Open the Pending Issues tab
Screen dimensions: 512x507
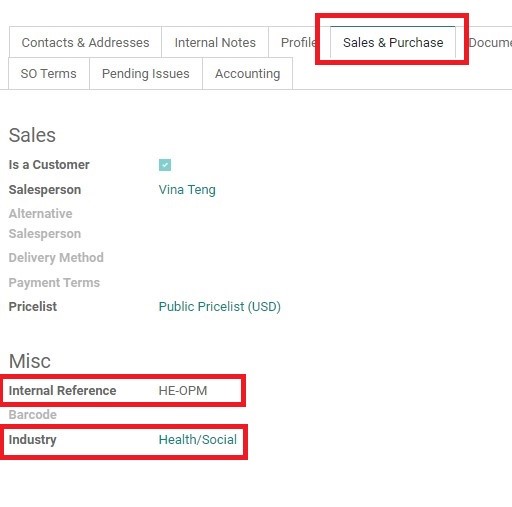point(146,73)
